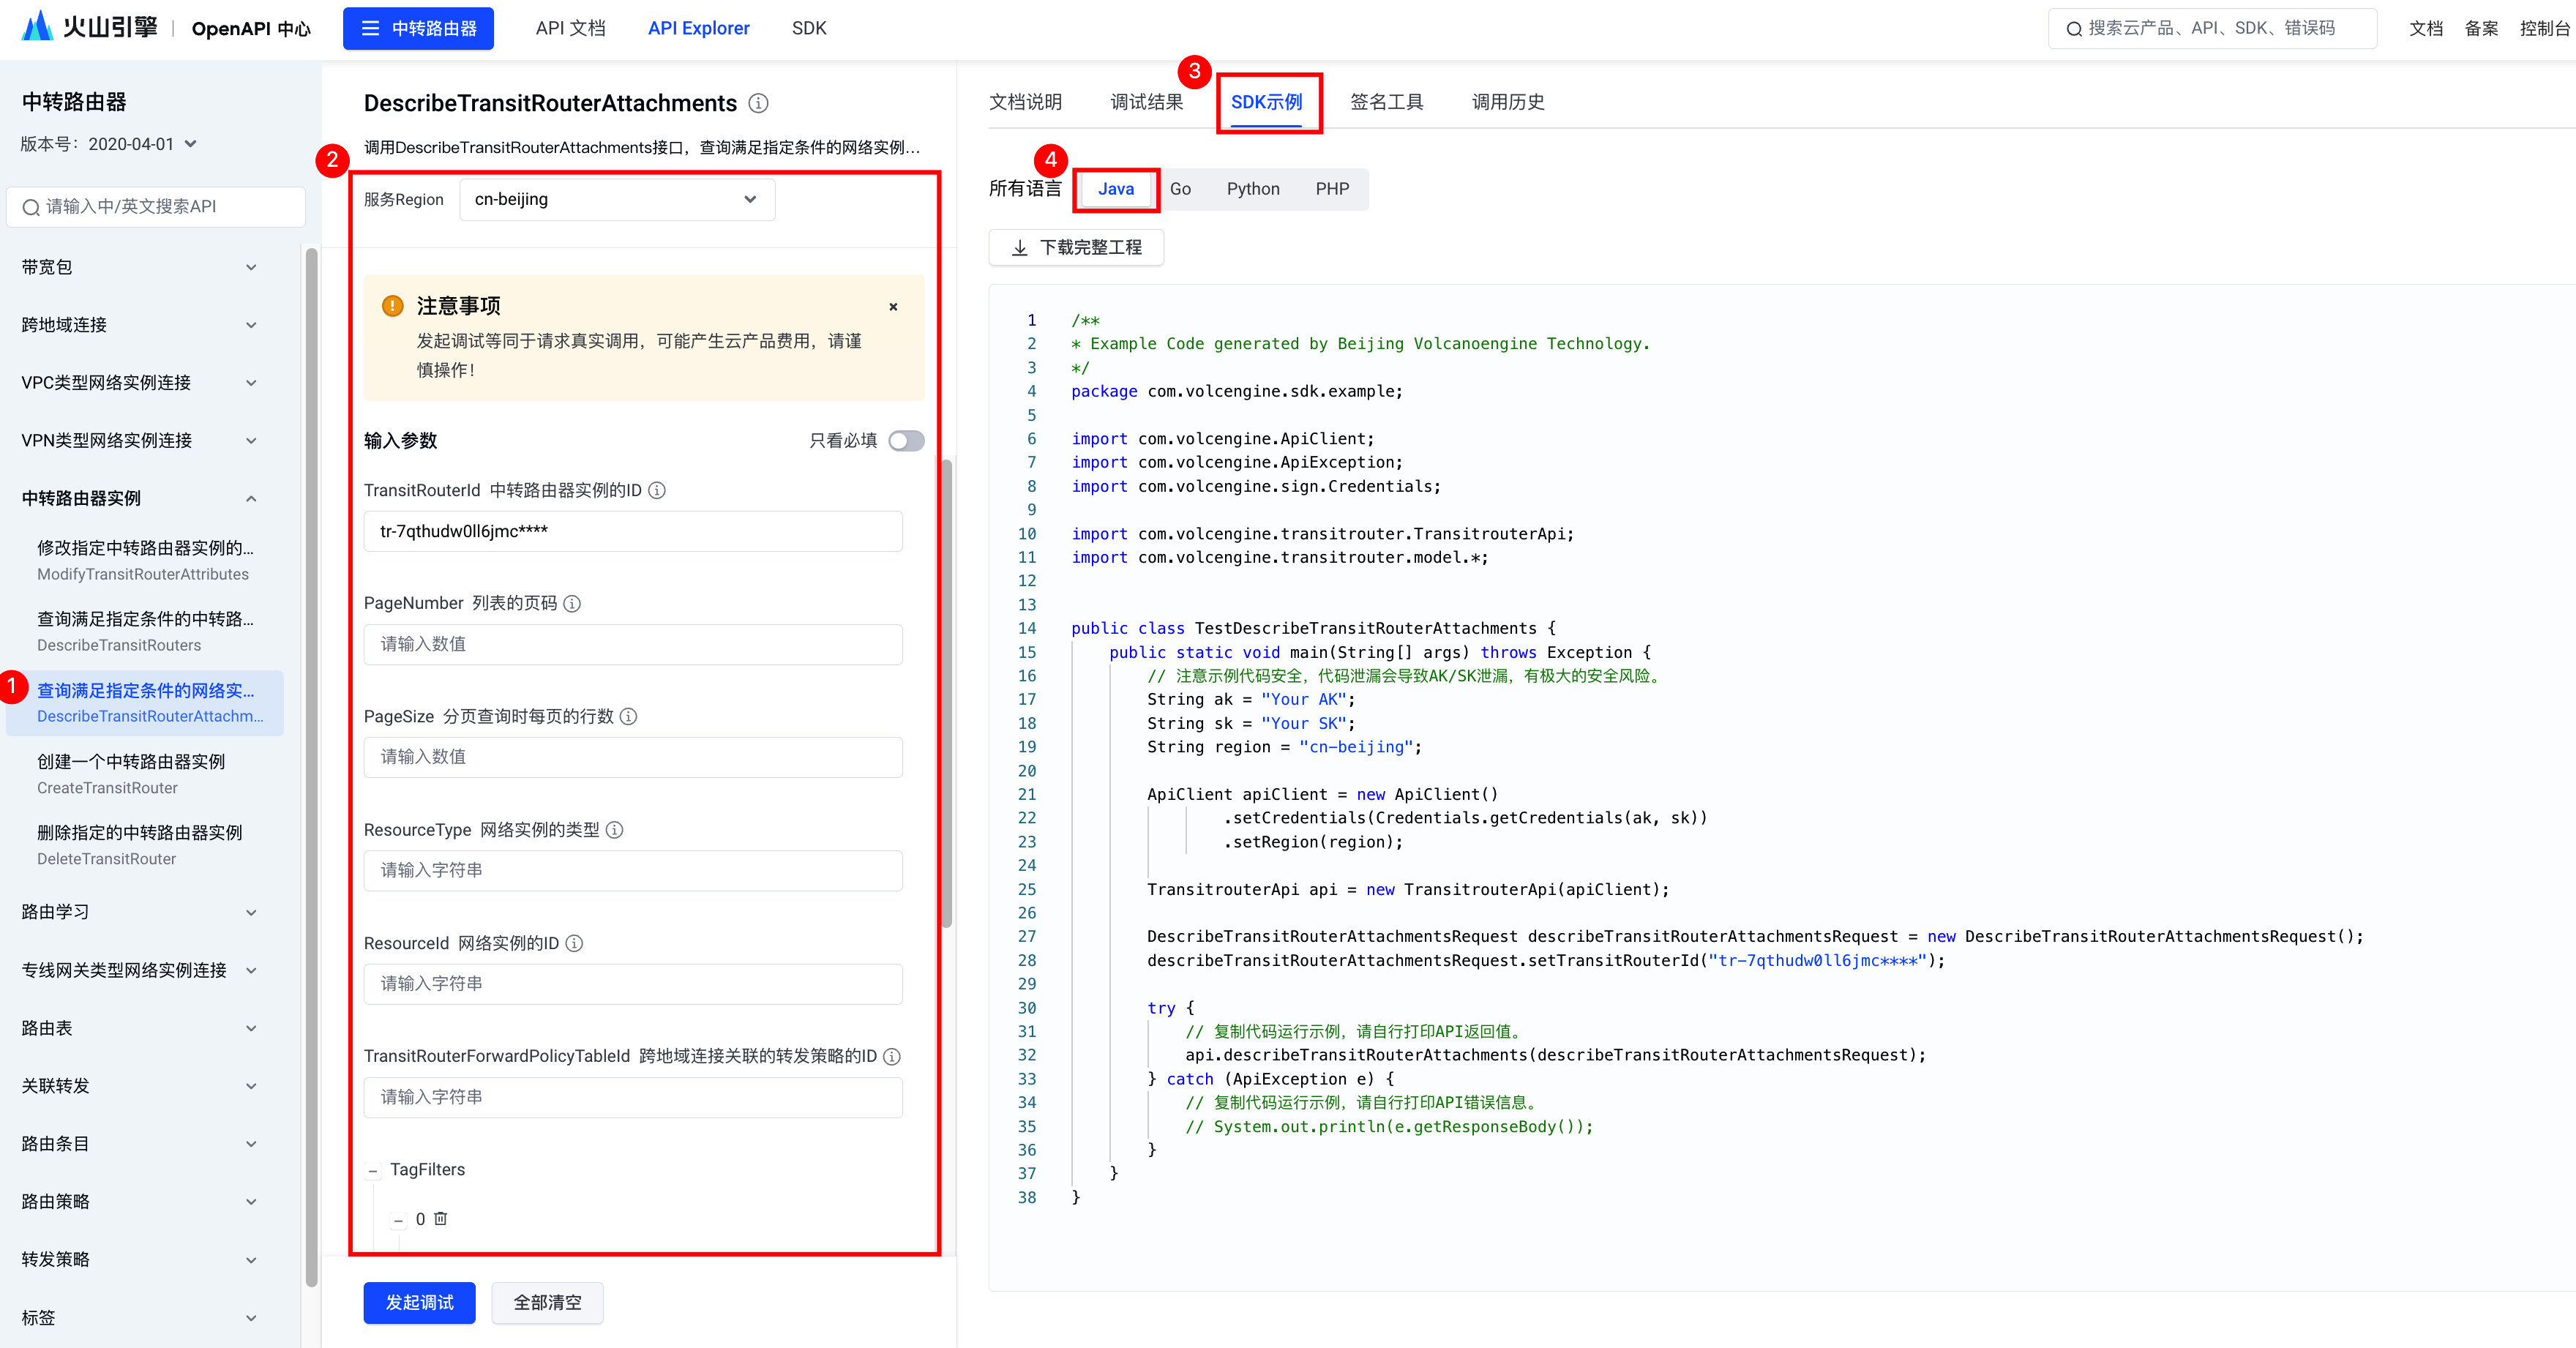Screen dimensions: 2576x1348
Task: Select ModifyTransitRouterAttributes API item
Action: [x=145, y=560]
